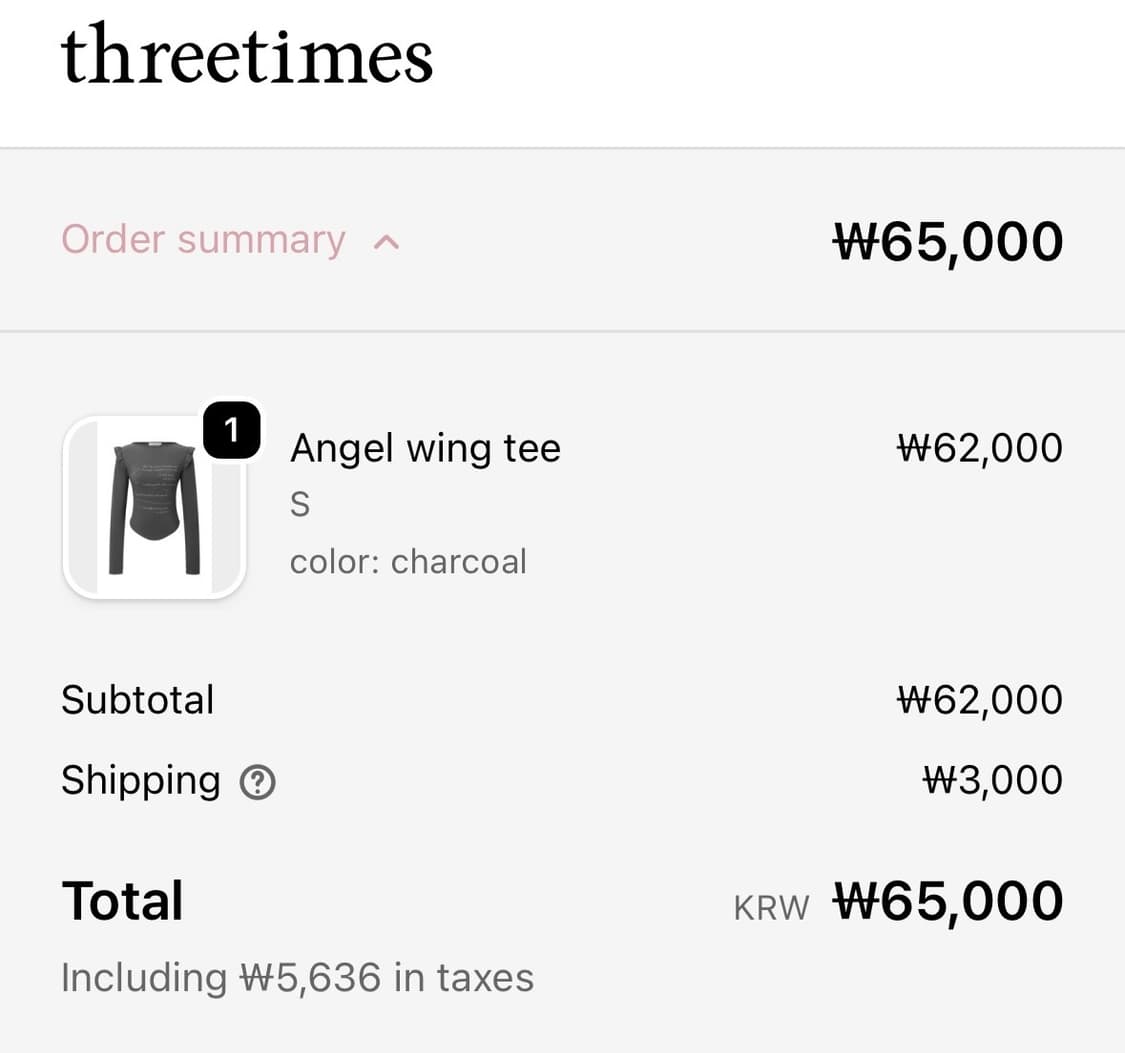Click the KRW currency code

click(771, 907)
